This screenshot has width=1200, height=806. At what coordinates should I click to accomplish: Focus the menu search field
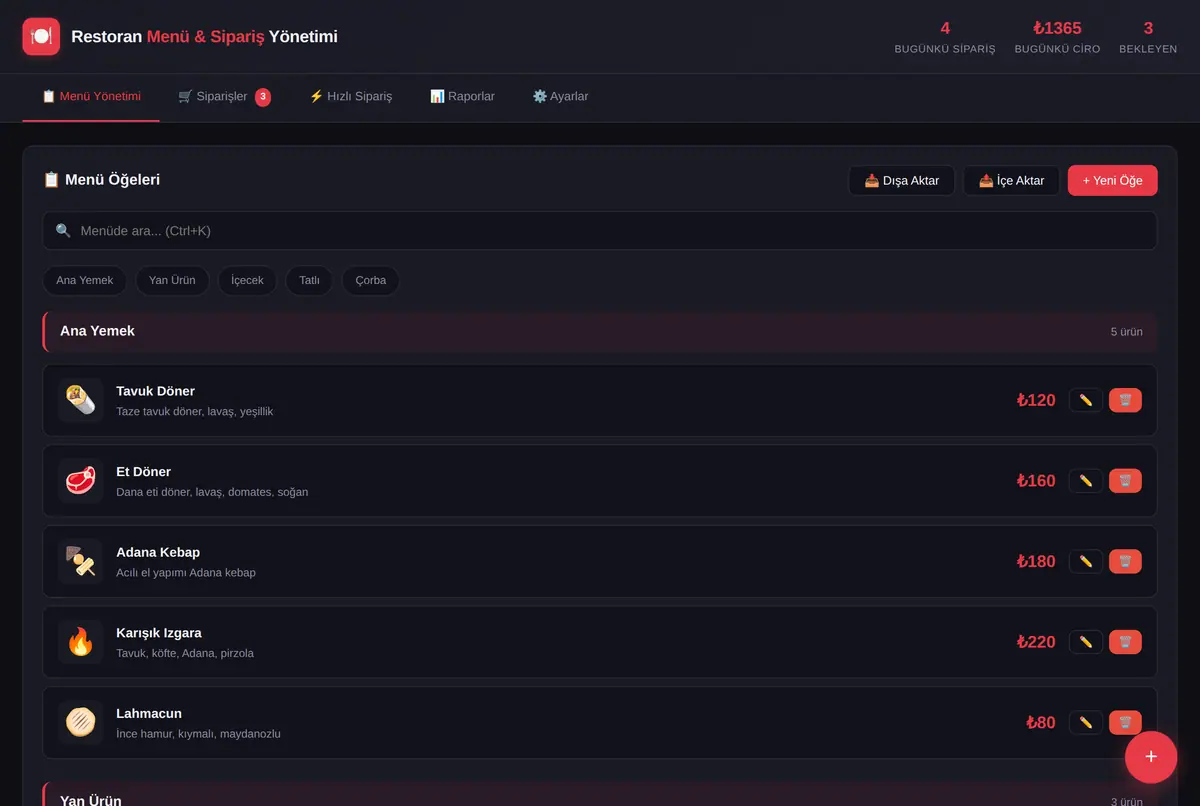(600, 231)
